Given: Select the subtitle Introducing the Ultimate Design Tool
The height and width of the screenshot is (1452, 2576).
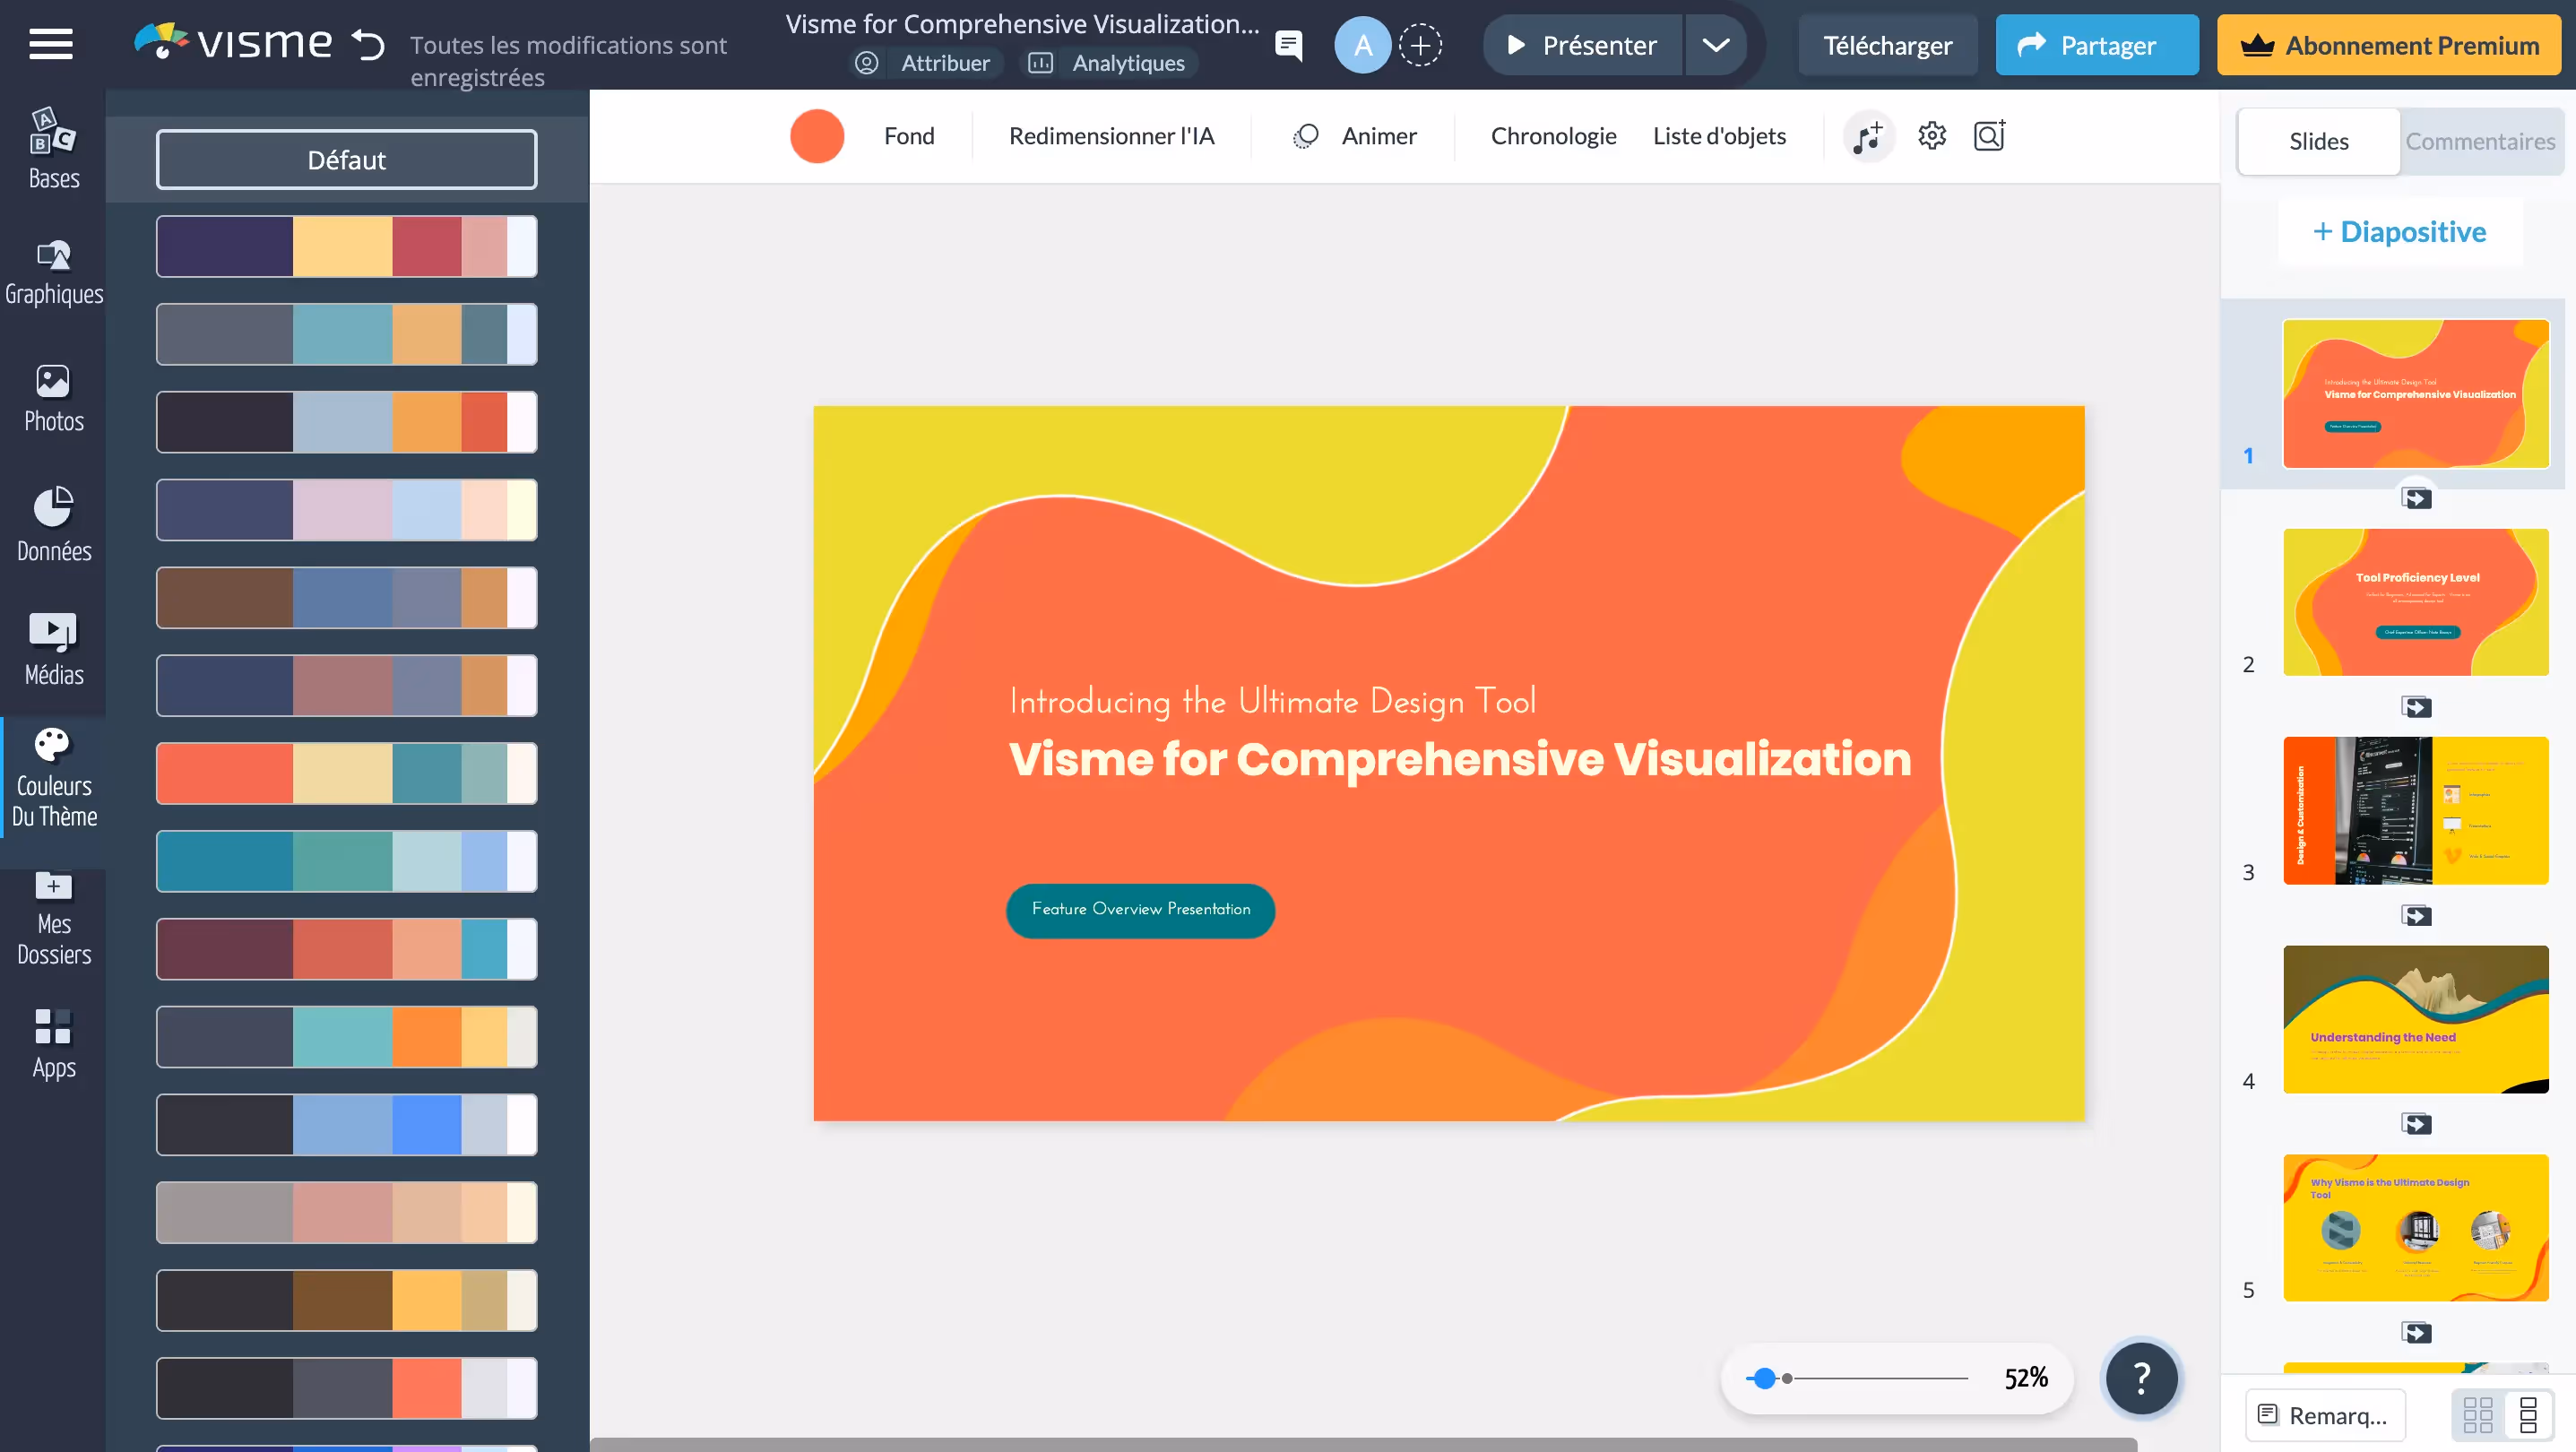Looking at the screenshot, I should tap(1272, 701).
